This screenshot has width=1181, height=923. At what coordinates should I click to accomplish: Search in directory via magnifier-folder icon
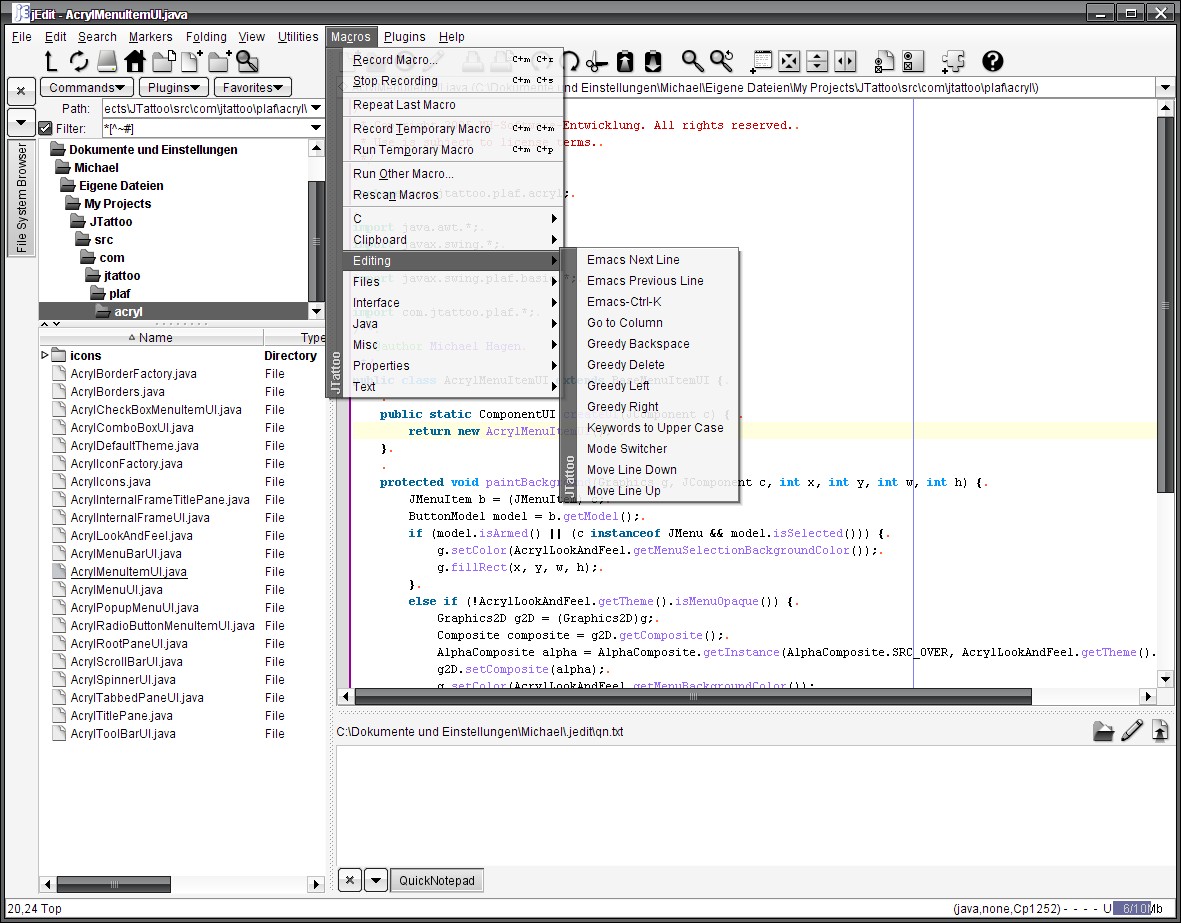tap(248, 61)
